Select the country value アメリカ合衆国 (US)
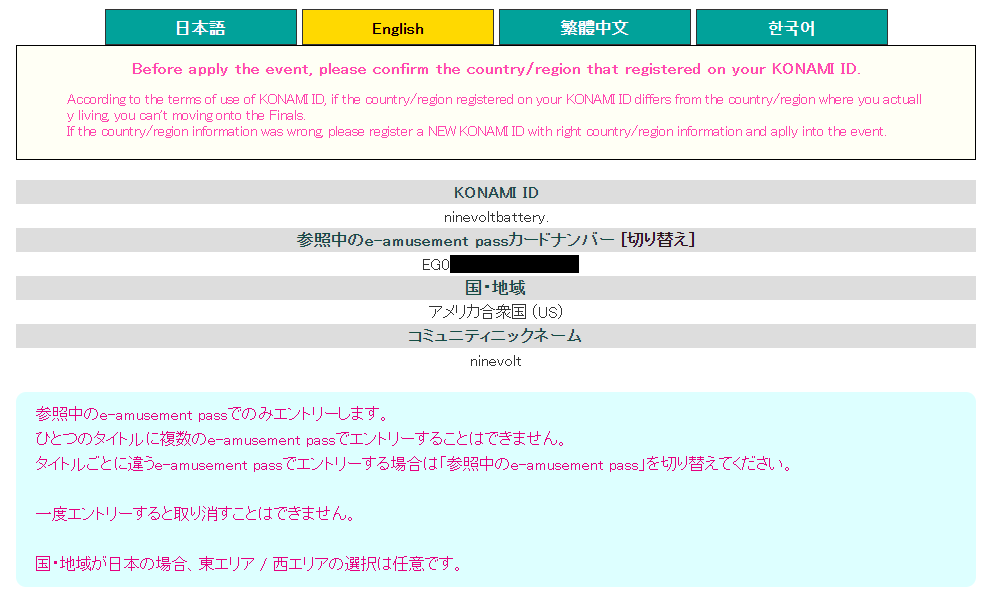 [x=496, y=312]
